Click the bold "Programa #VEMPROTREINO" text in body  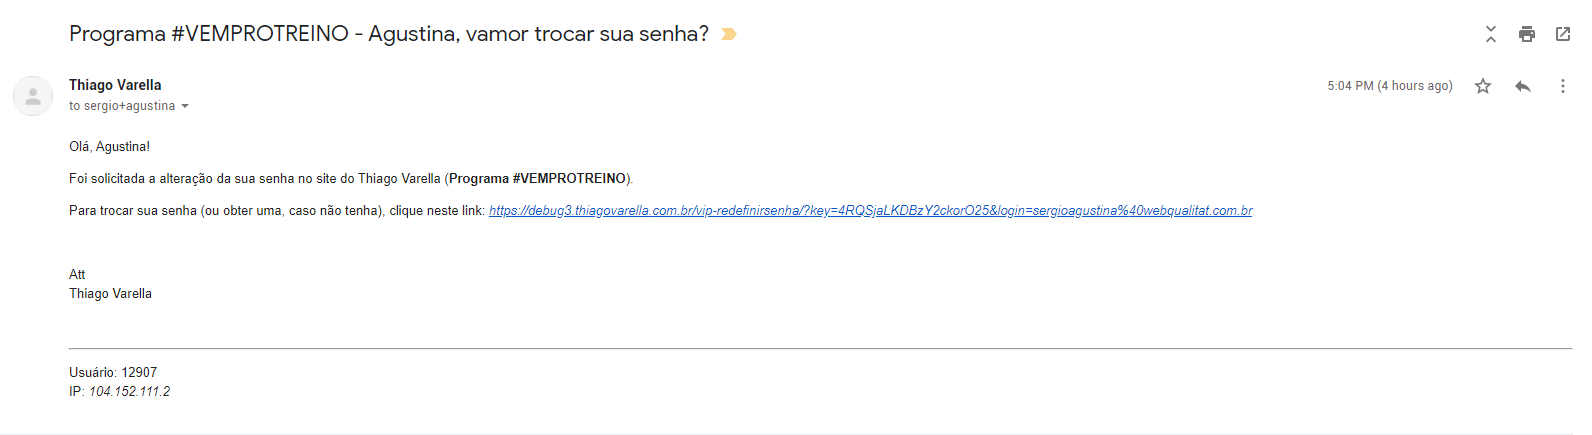(x=537, y=179)
